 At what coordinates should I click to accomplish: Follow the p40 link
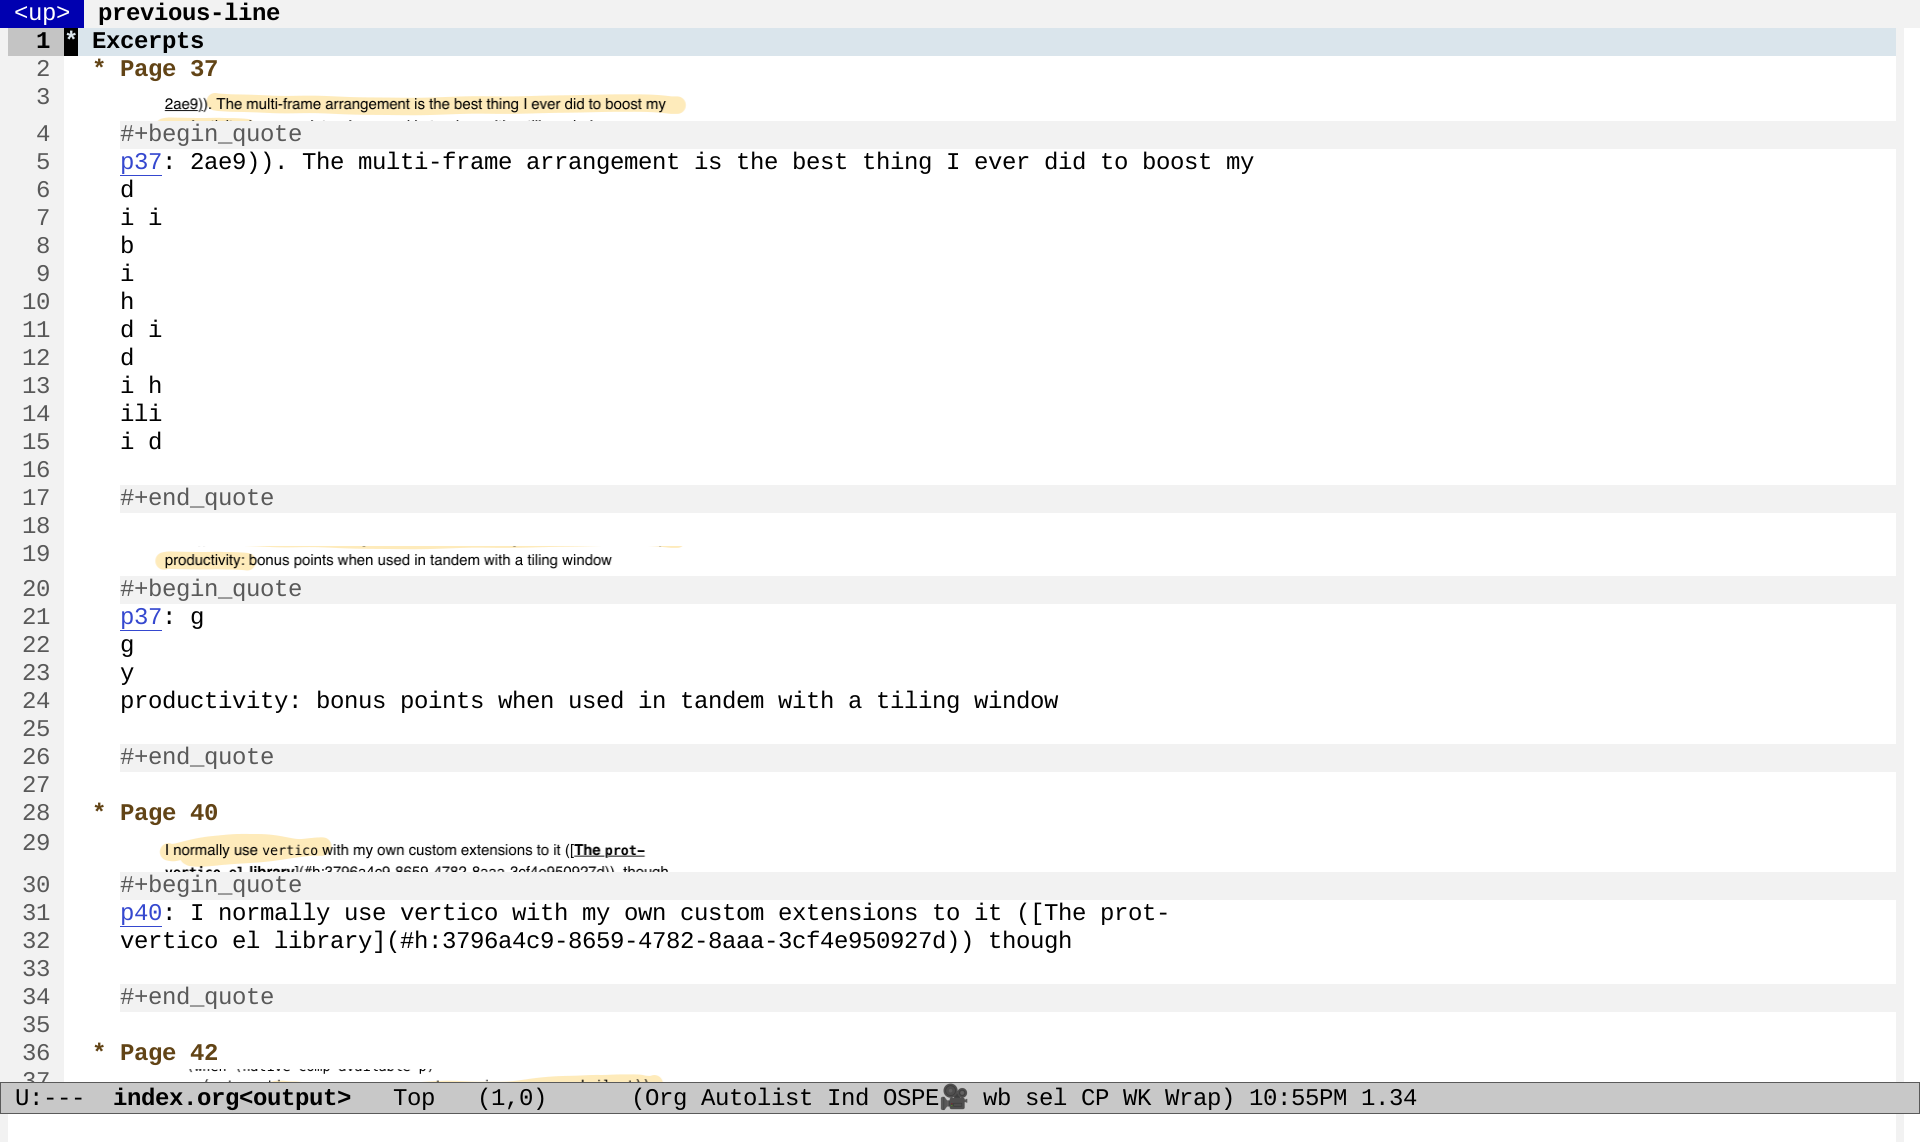(140, 913)
